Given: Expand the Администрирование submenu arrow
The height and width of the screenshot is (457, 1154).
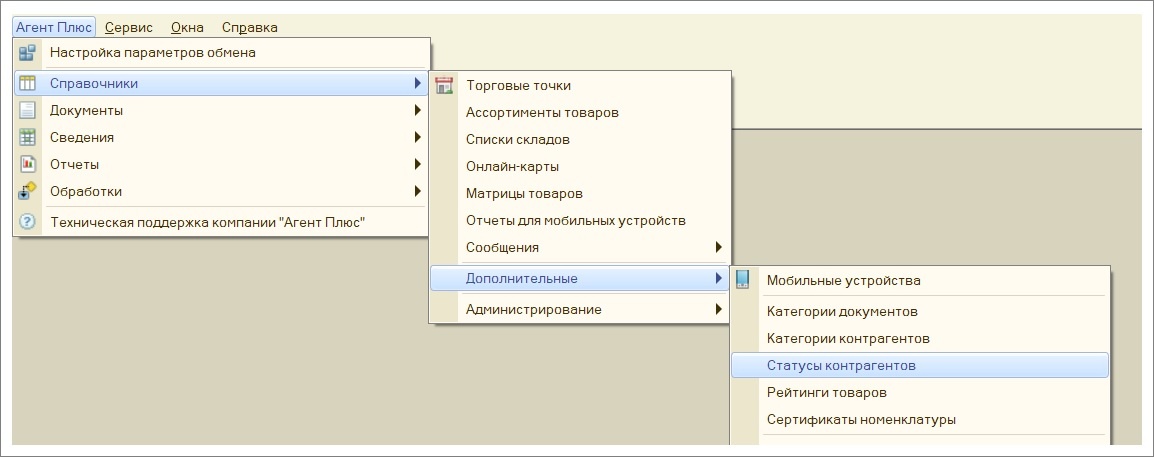Looking at the screenshot, I should (718, 309).
